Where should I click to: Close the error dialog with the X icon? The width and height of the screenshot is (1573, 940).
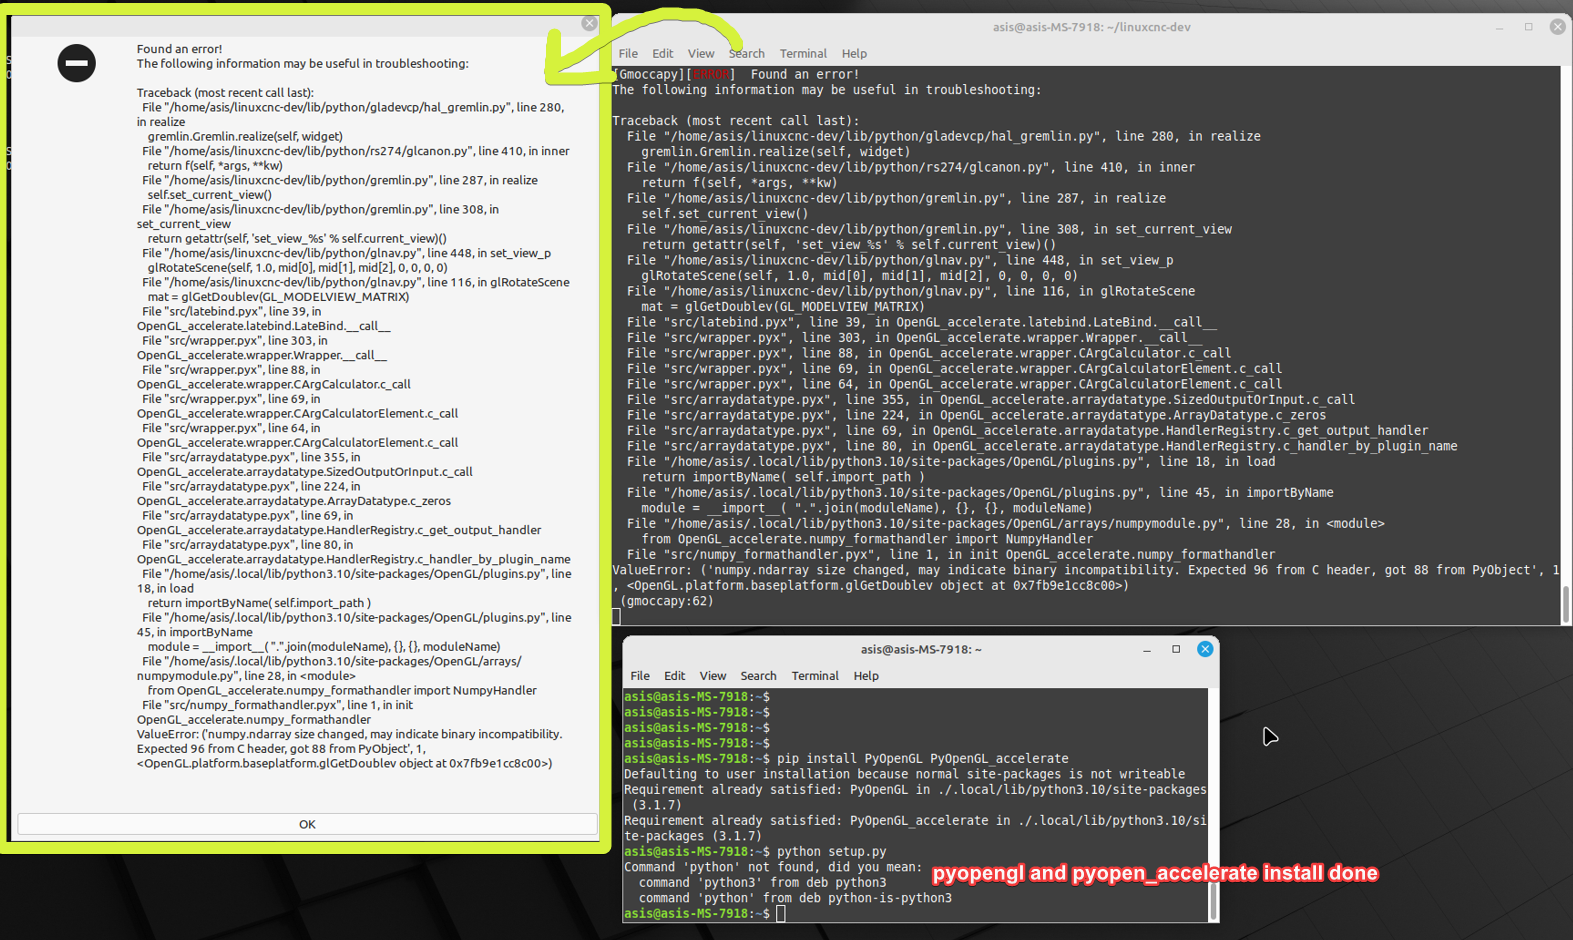click(x=589, y=23)
